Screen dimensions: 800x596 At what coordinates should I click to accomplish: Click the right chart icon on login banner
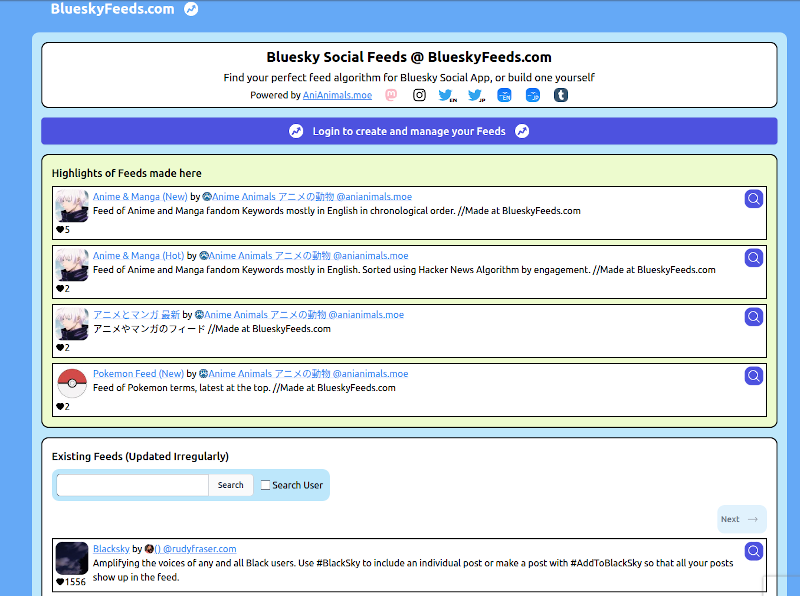point(522,131)
